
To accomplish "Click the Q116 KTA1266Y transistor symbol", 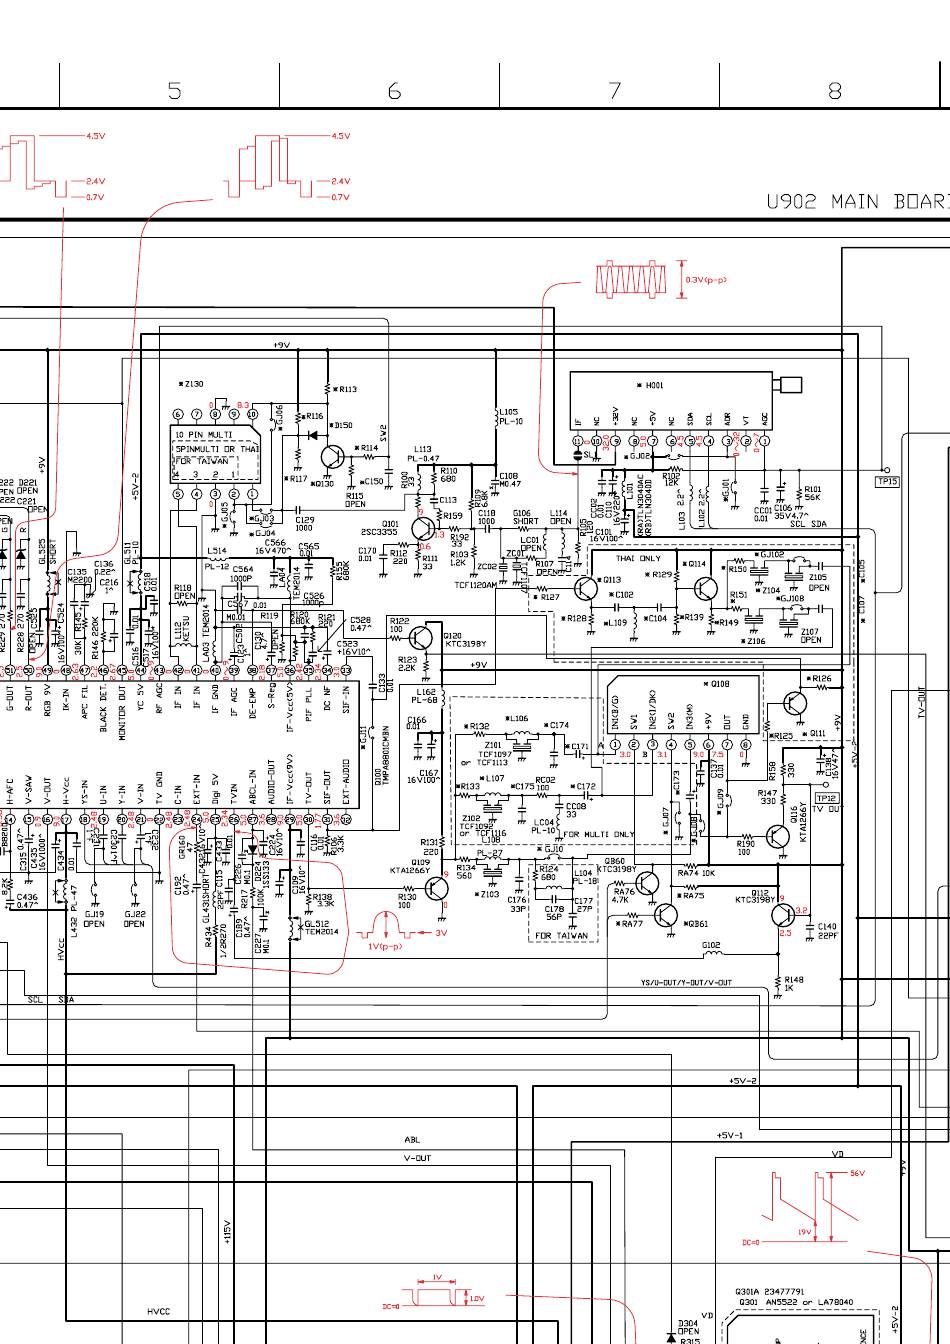I will 777,837.
